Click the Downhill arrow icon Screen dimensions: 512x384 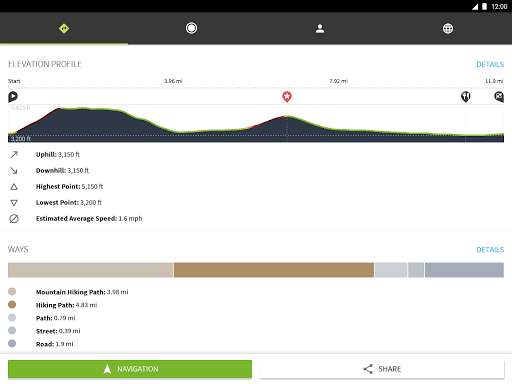[14, 170]
